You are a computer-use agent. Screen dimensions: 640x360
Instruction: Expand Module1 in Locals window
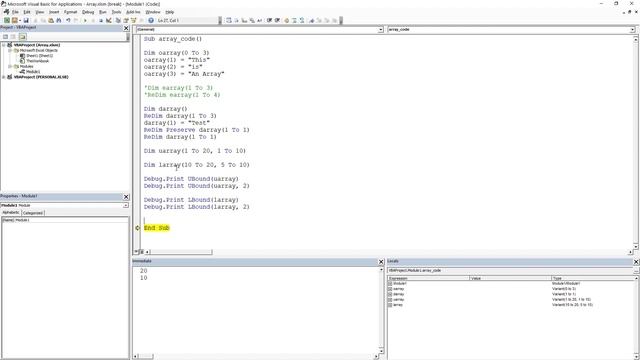[390, 284]
